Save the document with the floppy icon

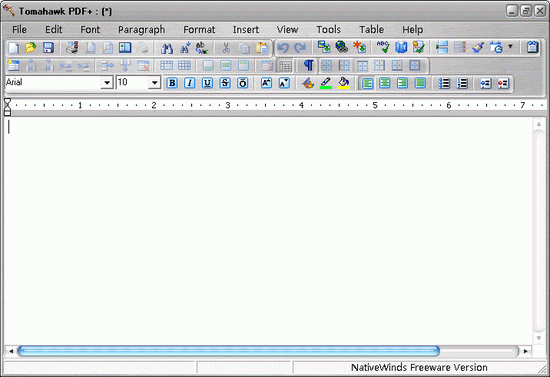[x=48, y=48]
